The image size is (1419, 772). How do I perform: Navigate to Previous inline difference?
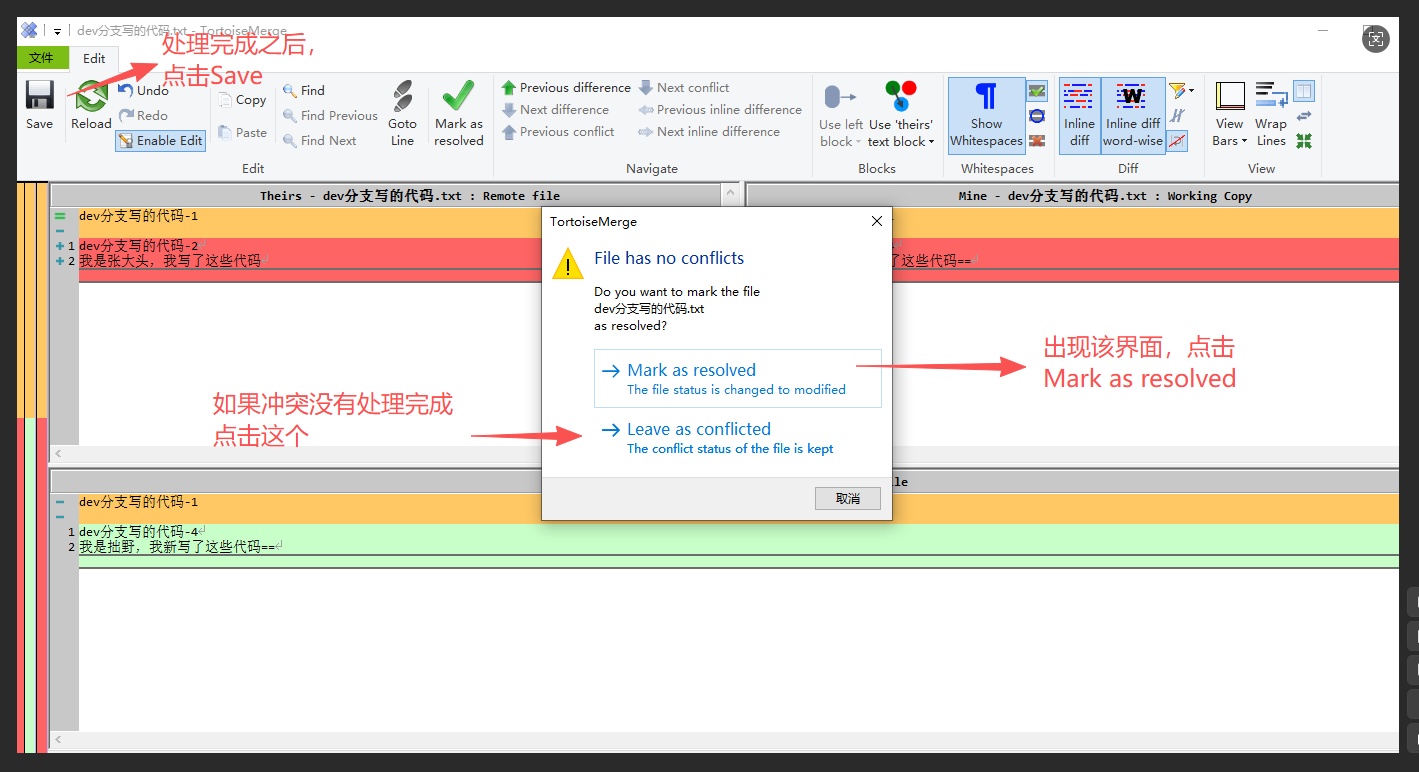point(720,109)
